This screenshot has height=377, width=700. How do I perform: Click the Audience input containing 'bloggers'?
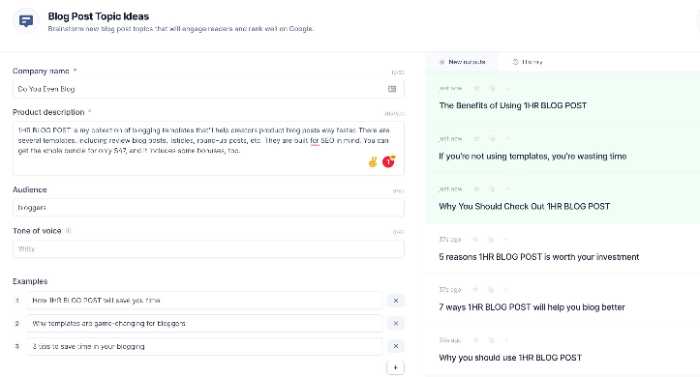click(208, 208)
